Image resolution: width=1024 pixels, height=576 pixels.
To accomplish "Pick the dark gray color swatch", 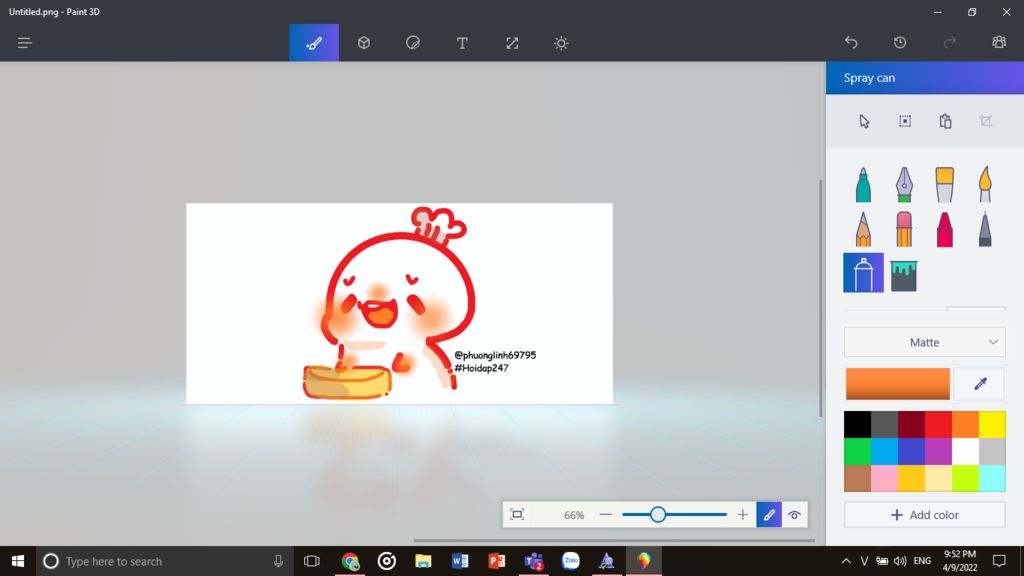I will (884, 424).
